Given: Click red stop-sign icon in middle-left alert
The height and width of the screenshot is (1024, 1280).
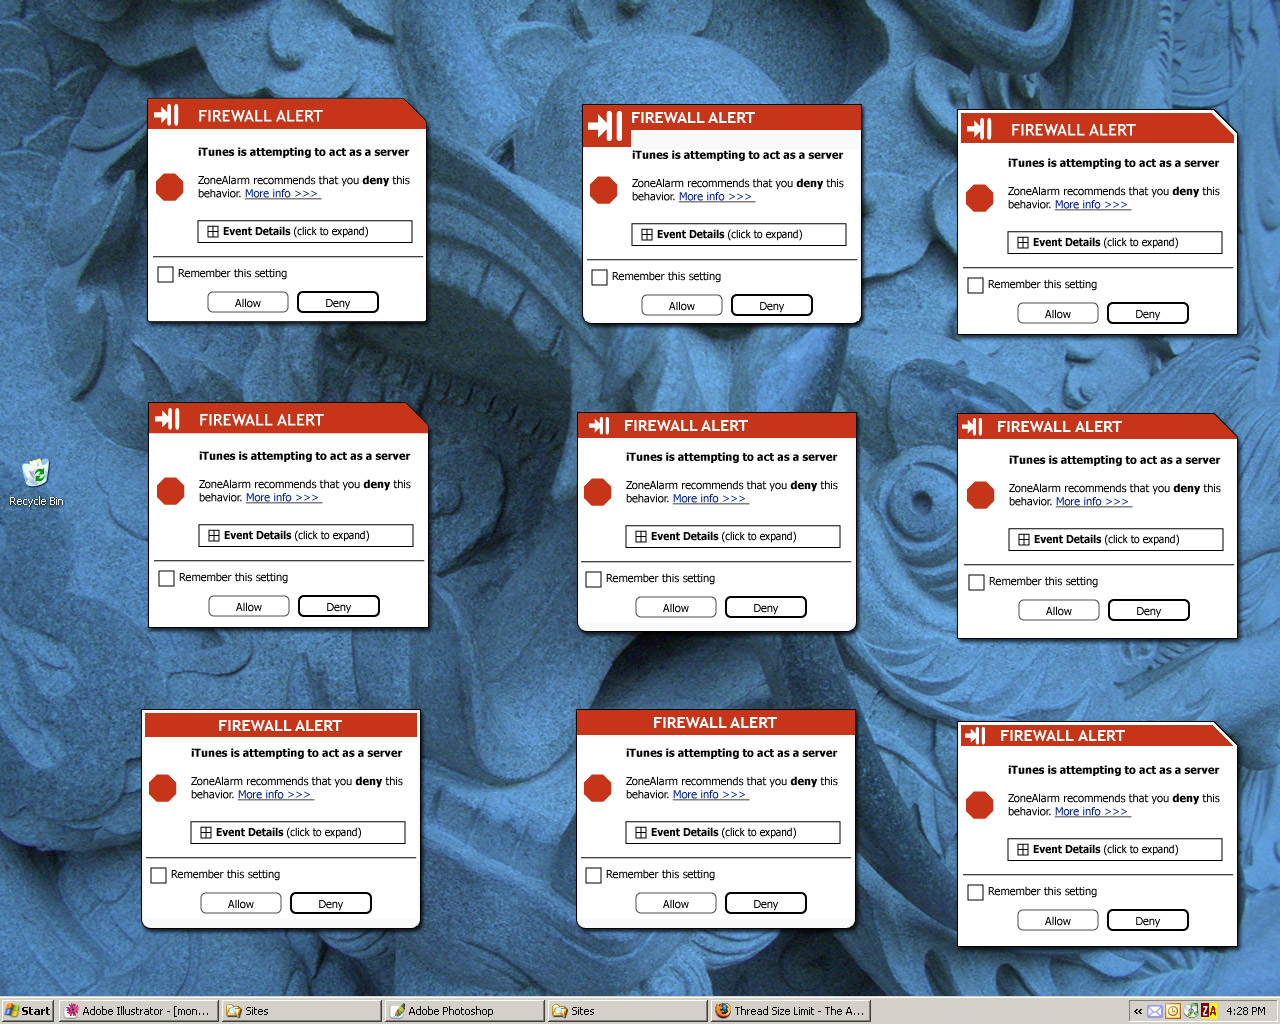Looking at the screenshot, I should pos(171,491).
